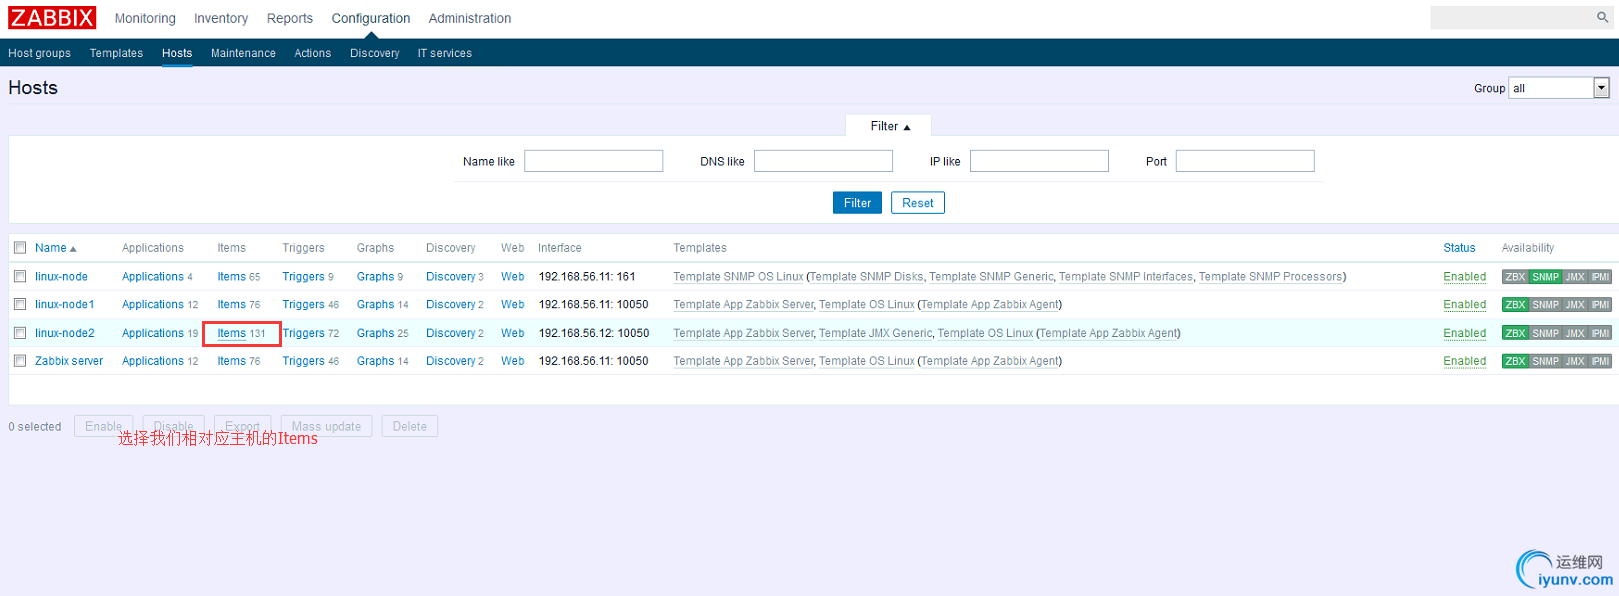The width and height of the screenshot is (1619, 596).
Task: Open Triggers for linux-node1
Action: pyautogui.click(x=303, y=305)
